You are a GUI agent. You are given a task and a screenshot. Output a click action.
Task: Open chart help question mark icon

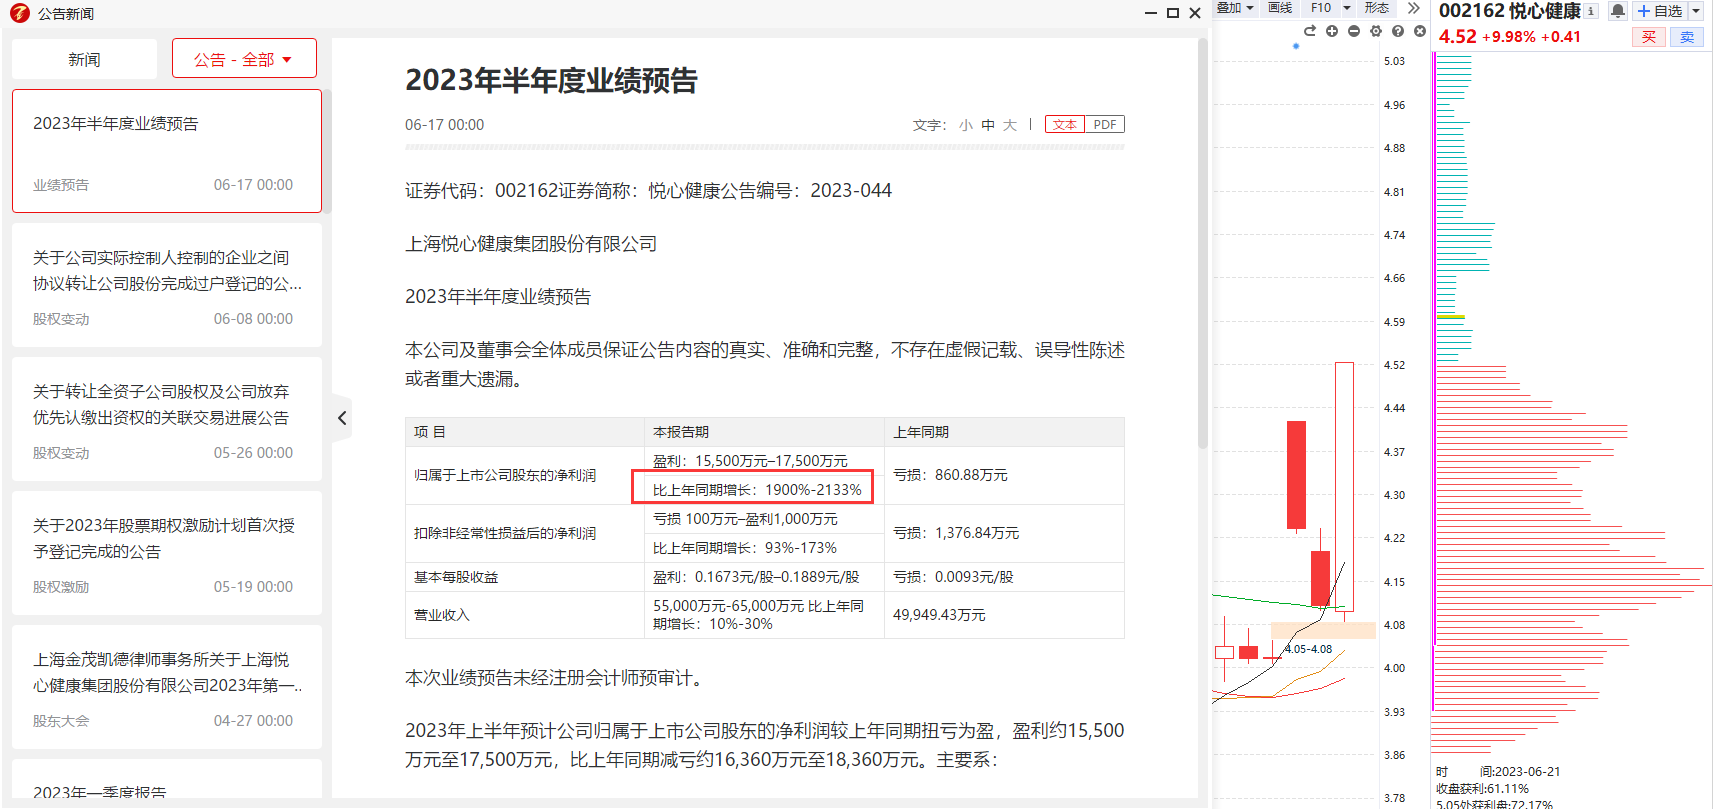[1398, 31]
